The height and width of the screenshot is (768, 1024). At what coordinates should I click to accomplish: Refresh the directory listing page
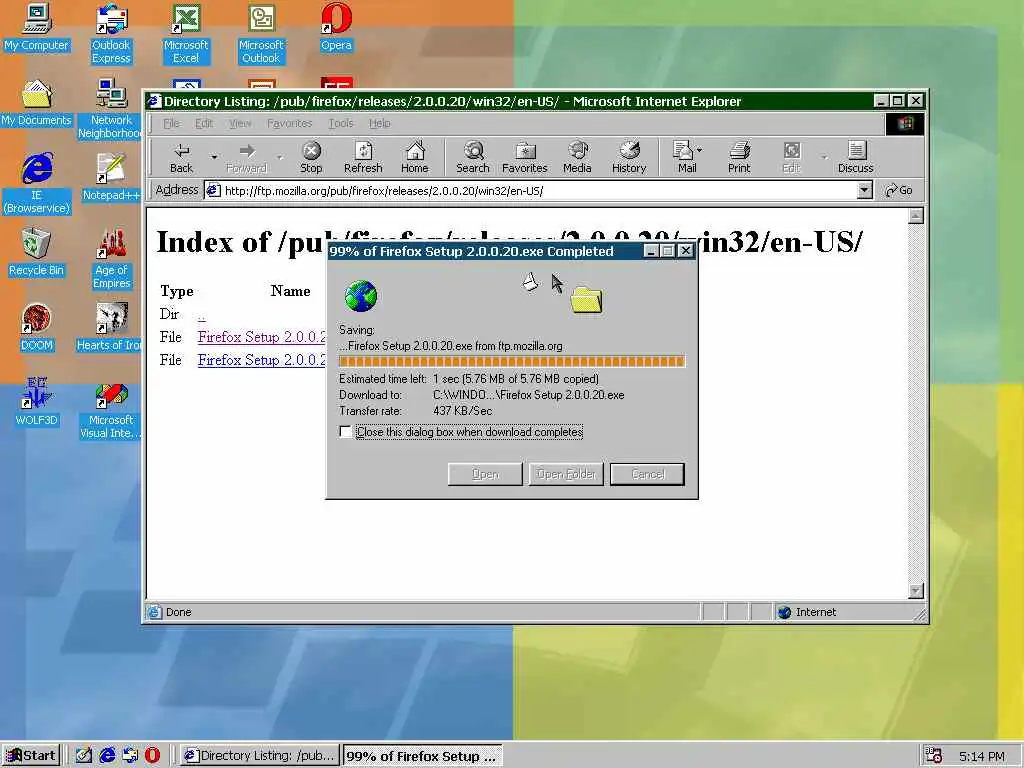(x=363, y=157)
